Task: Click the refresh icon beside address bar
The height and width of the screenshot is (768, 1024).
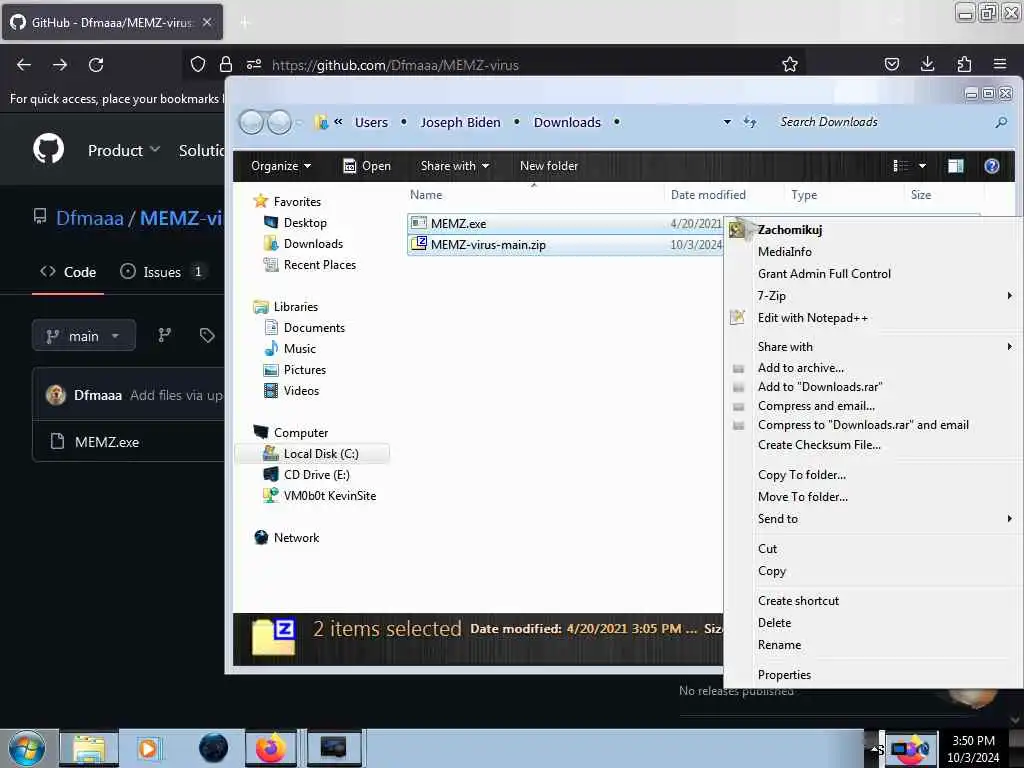Action: pos(750,122)
